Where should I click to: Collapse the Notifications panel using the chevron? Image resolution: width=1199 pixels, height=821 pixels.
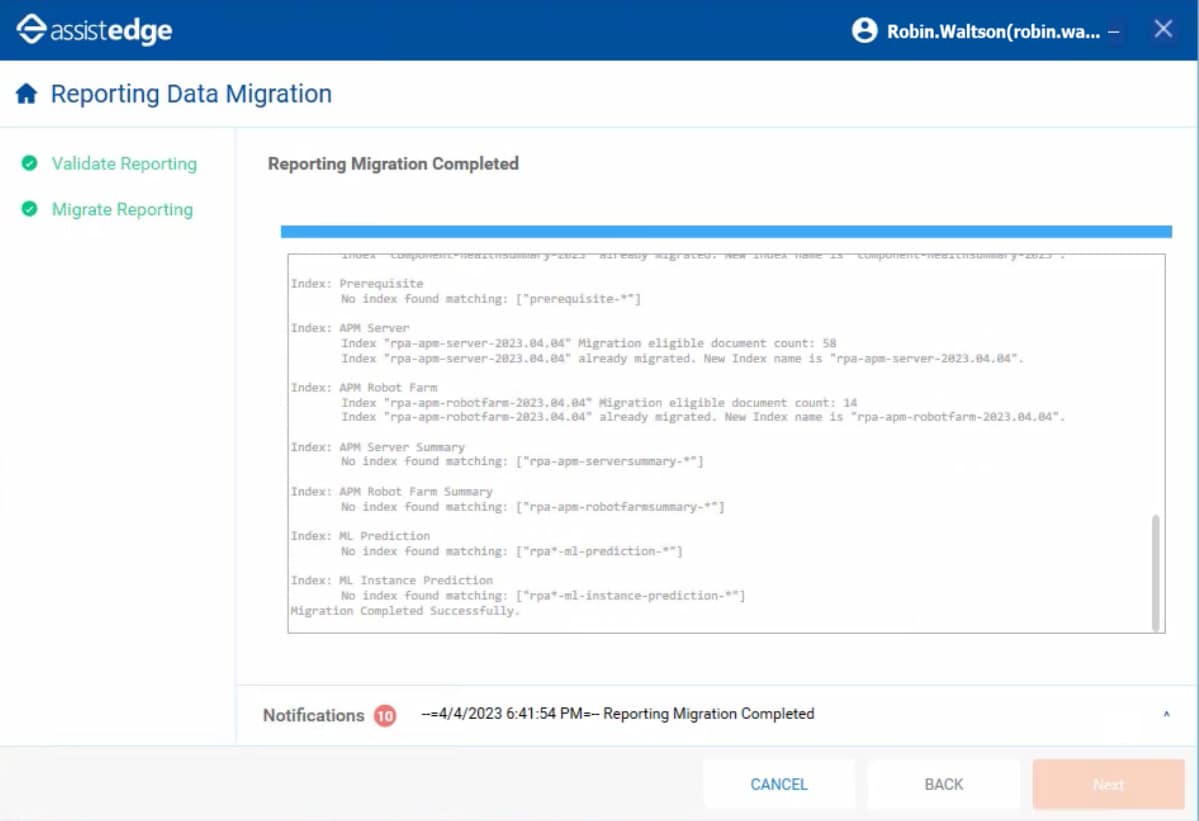[x=1164, y=715]
